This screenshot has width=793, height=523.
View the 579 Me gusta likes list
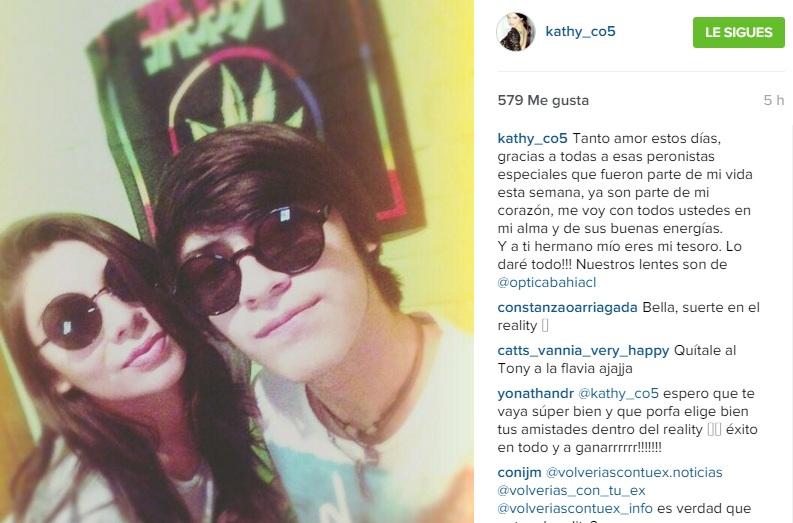click(543, 100)
